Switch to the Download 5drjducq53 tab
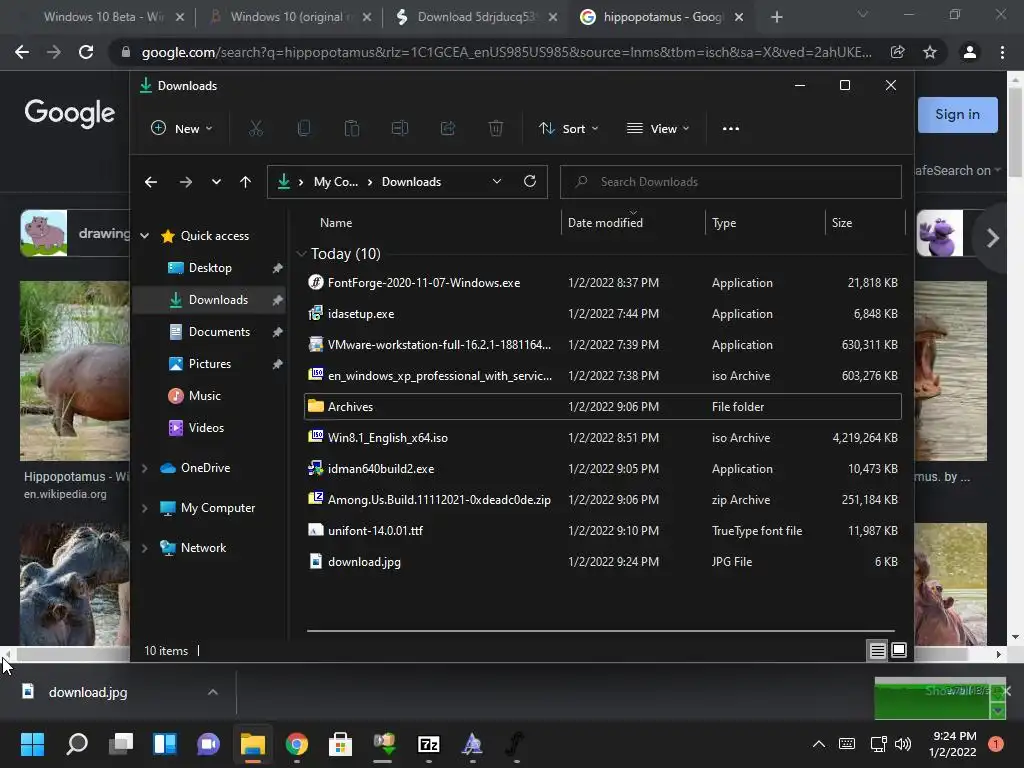The image size is (1024, 768). [x=474, y=17]
